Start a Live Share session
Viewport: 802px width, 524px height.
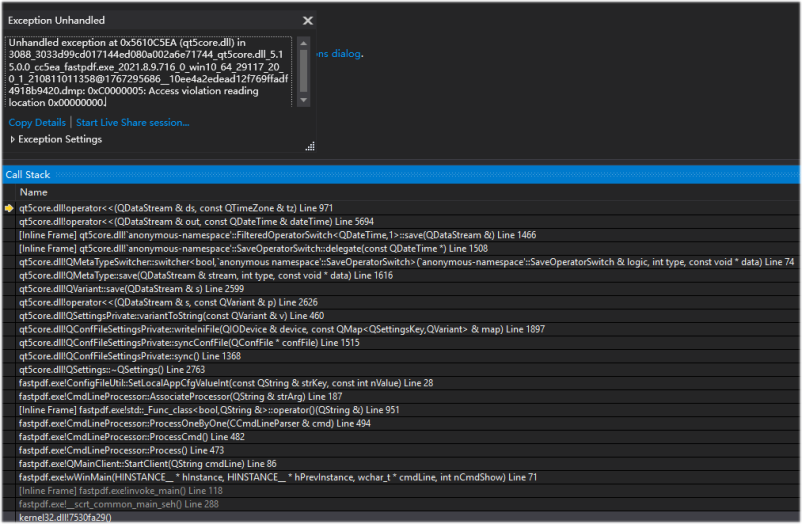point(132,122)
